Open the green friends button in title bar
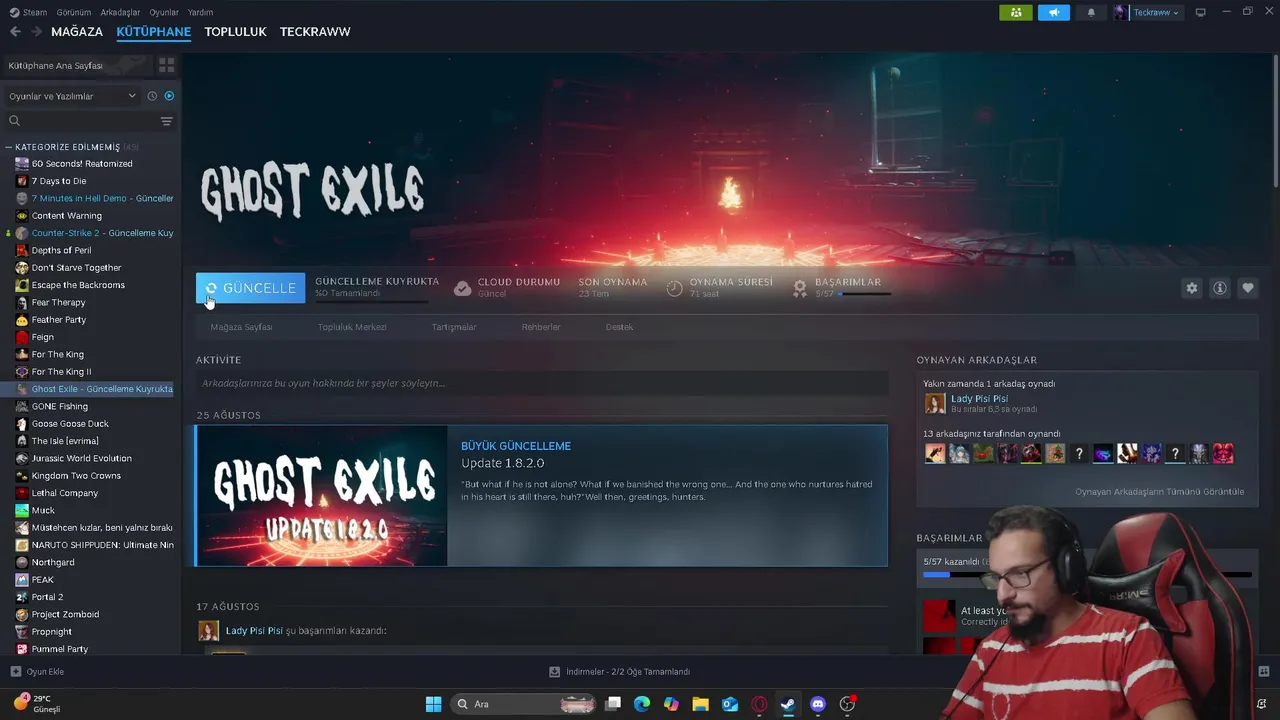This screenshot has width=1280, height=720. tap(1015, 12)
